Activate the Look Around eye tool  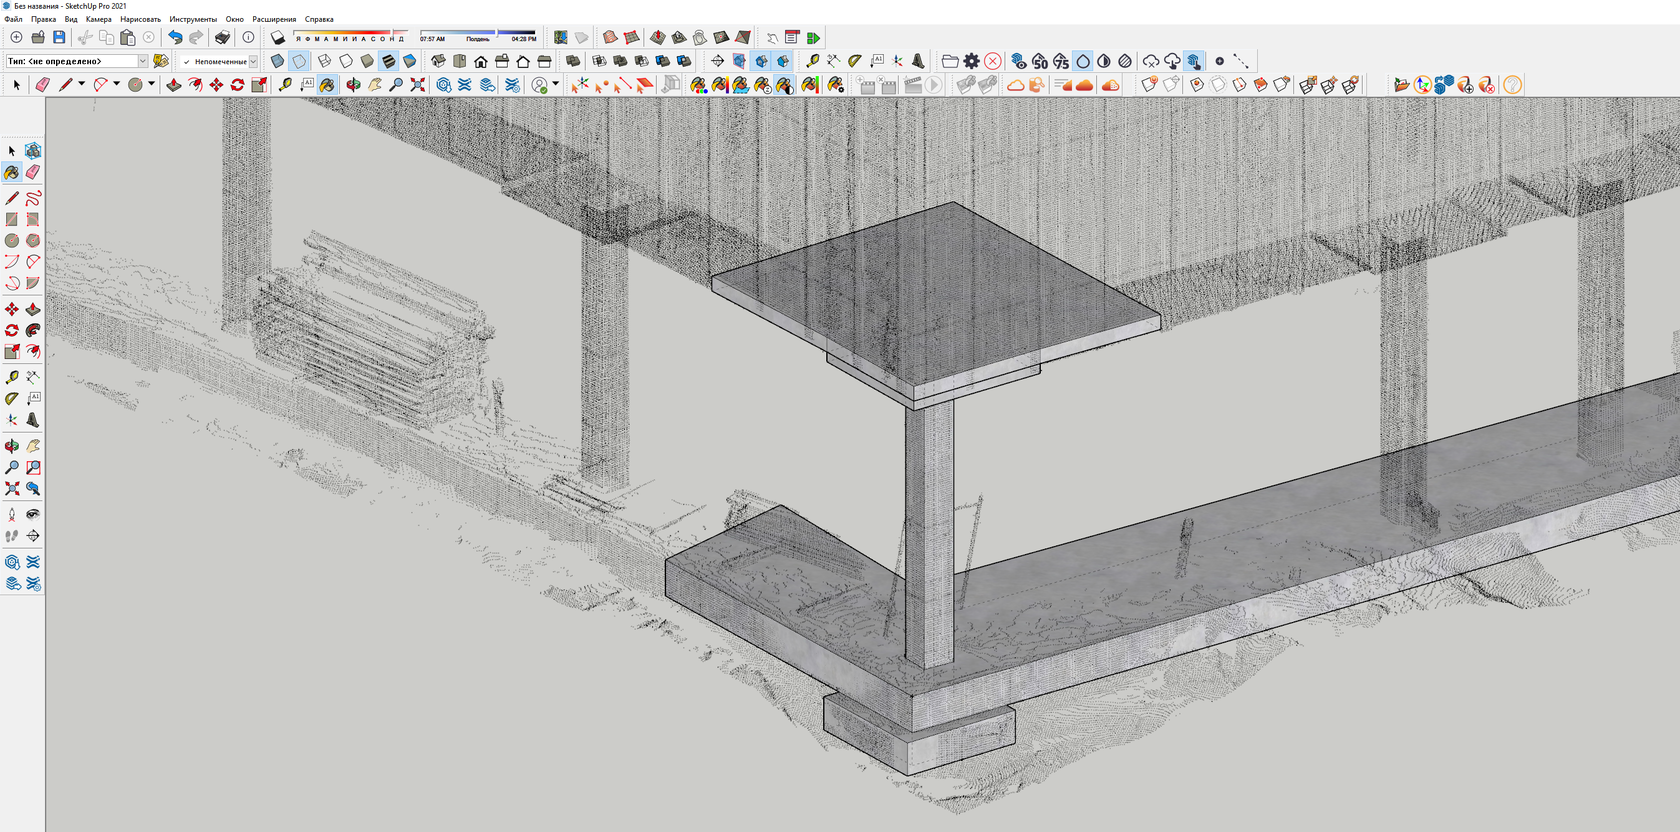pyautogui.click(x=33, y=514)
